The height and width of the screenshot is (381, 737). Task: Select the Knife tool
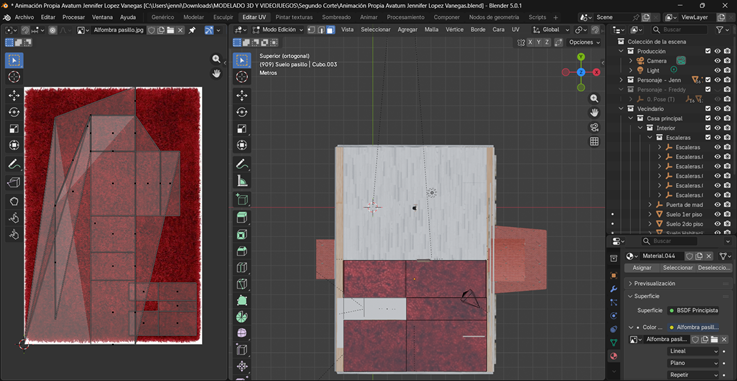click(242, 284)
